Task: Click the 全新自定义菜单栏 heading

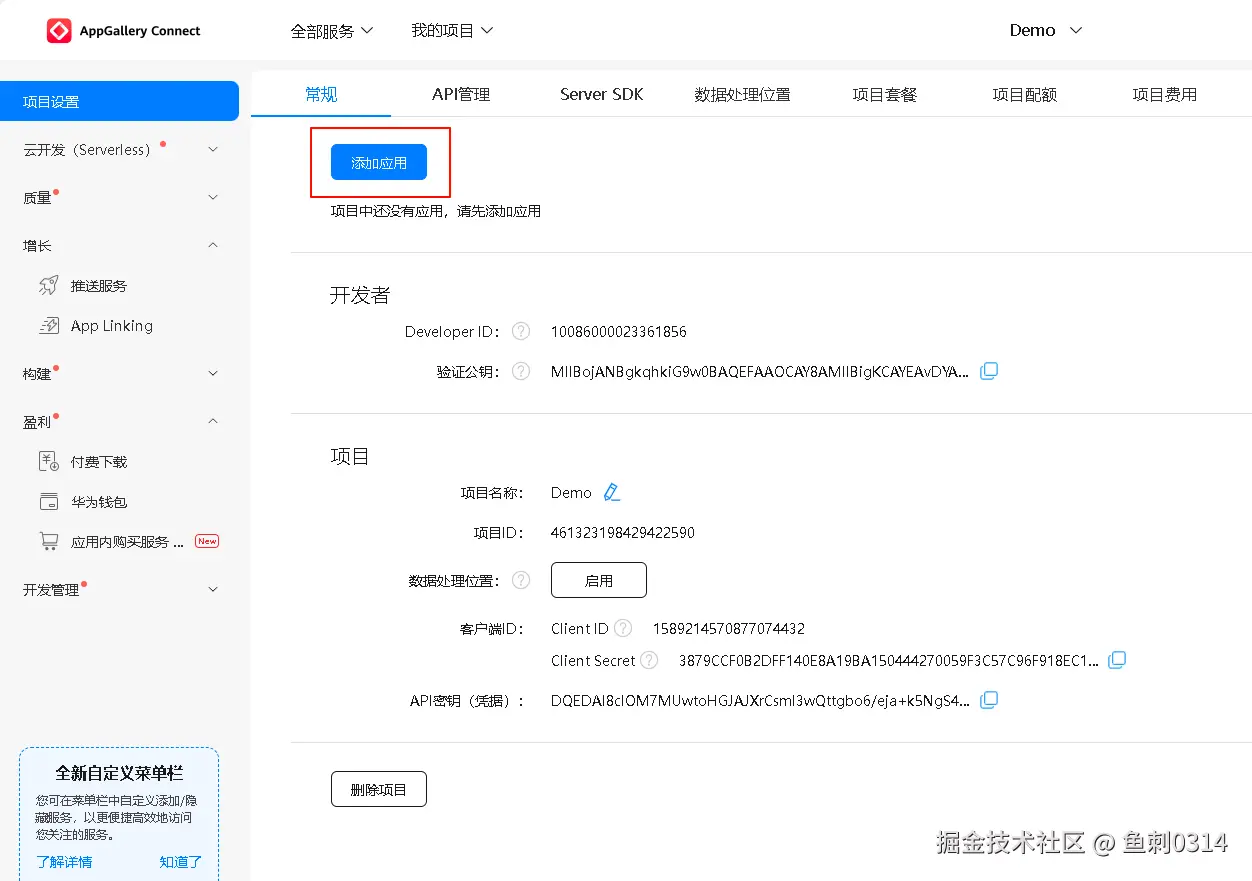Action: click(x=119, y=773)
